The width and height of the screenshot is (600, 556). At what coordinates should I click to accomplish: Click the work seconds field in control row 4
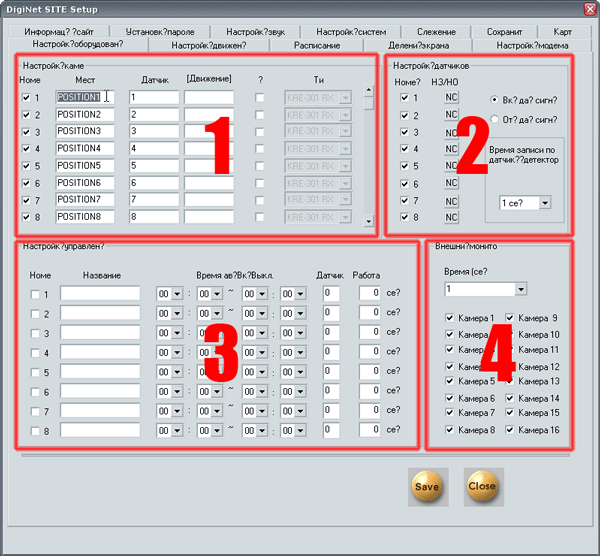coord(370,352)
